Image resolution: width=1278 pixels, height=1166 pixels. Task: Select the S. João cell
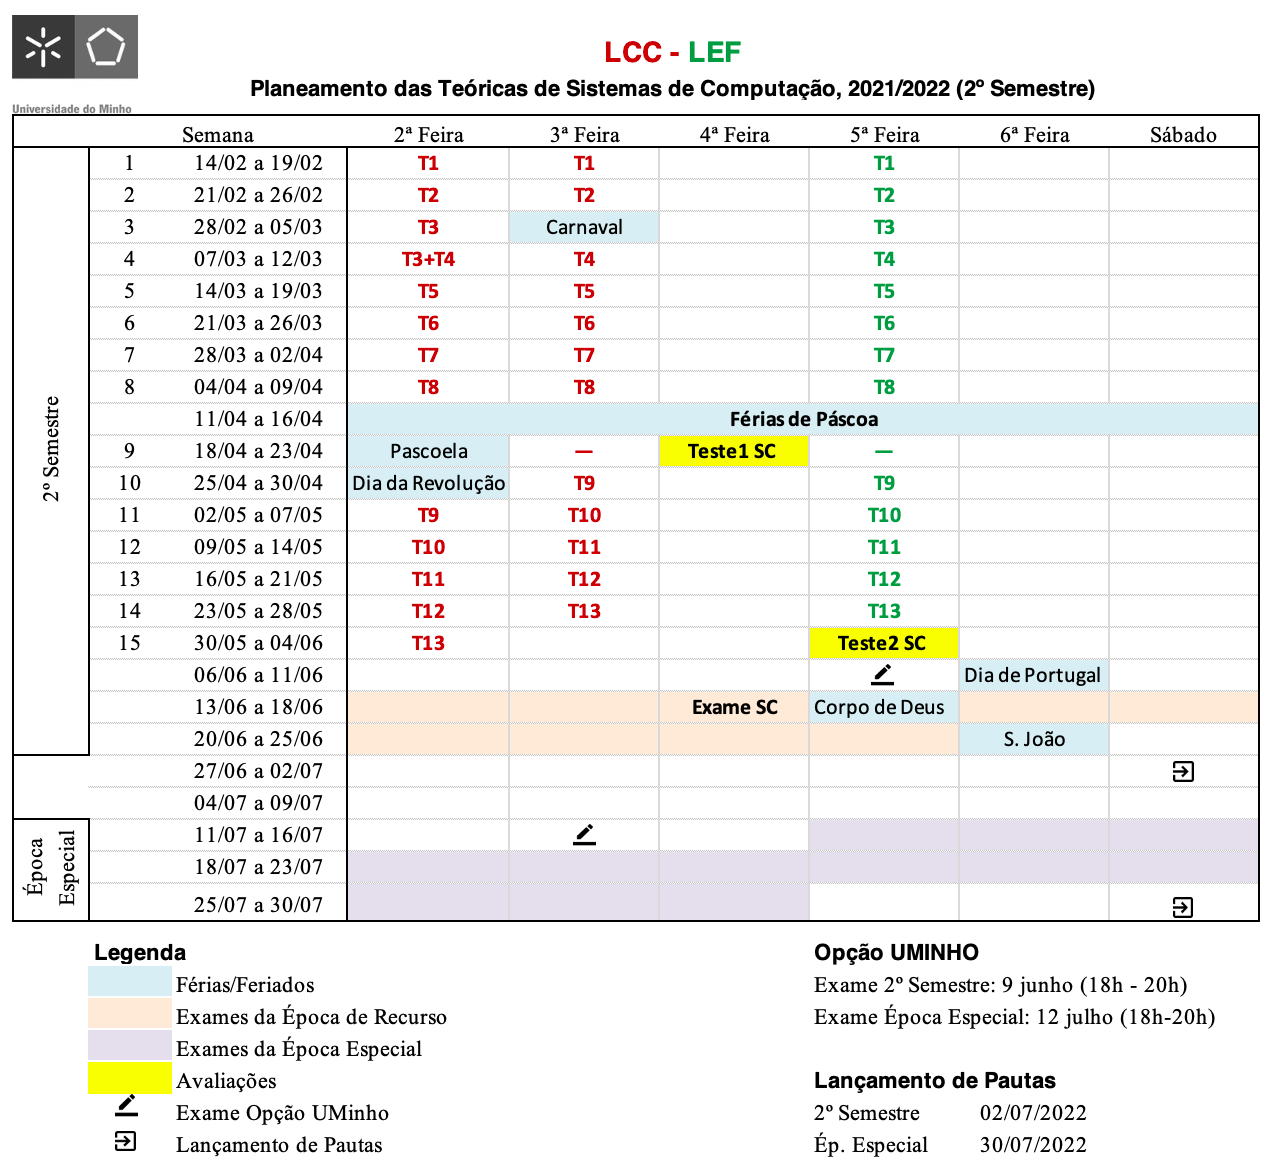pos(1034,739)
